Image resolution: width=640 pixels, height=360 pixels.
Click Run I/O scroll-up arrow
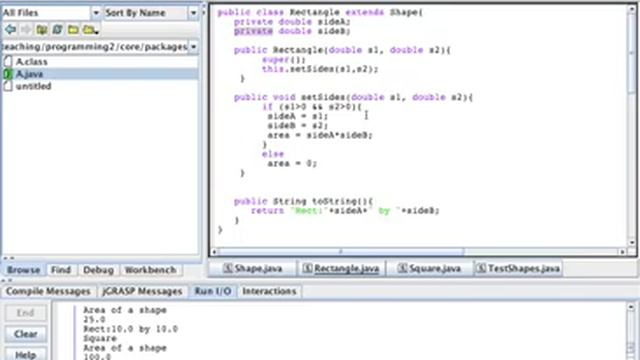pos(631,307)
